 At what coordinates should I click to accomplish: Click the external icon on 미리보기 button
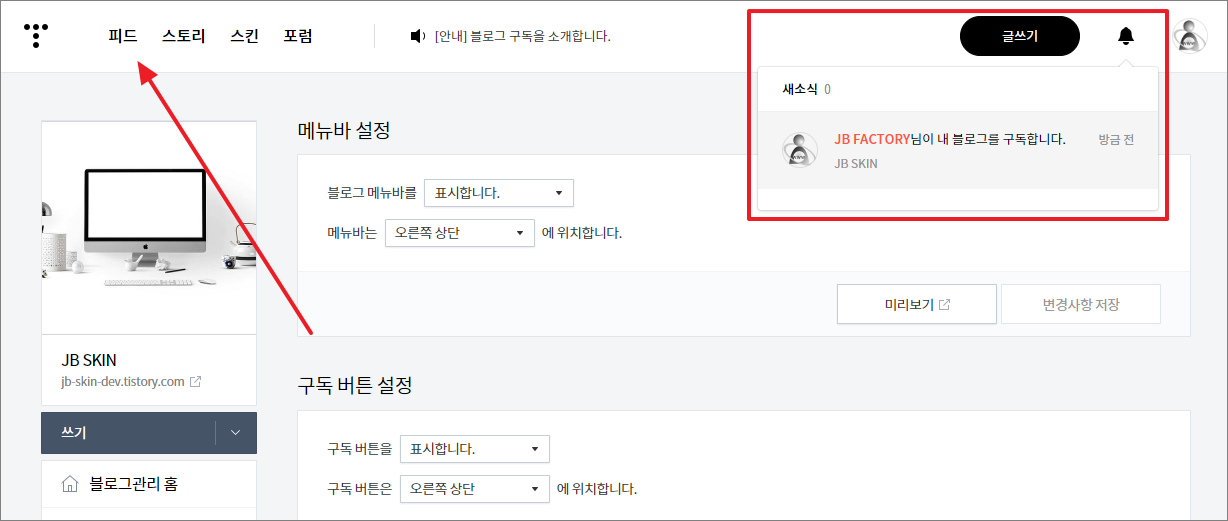tap(945, 305)
